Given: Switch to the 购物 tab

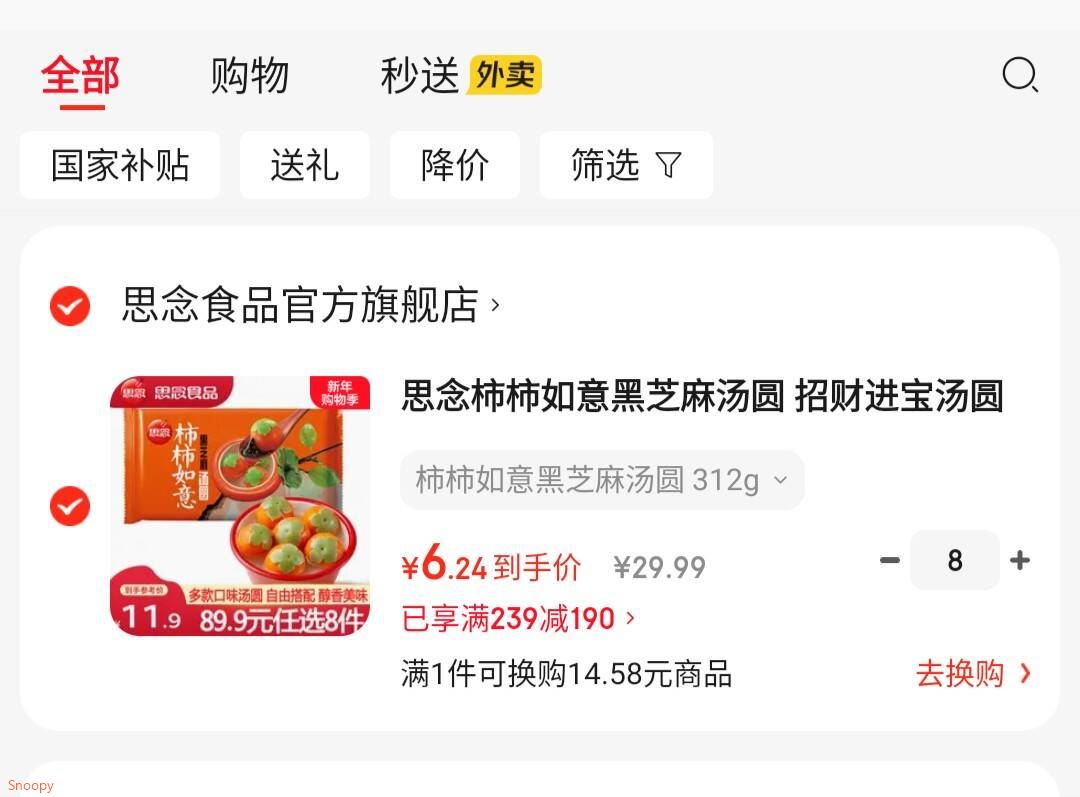Looking at the screenshot, I should (249, 75).
